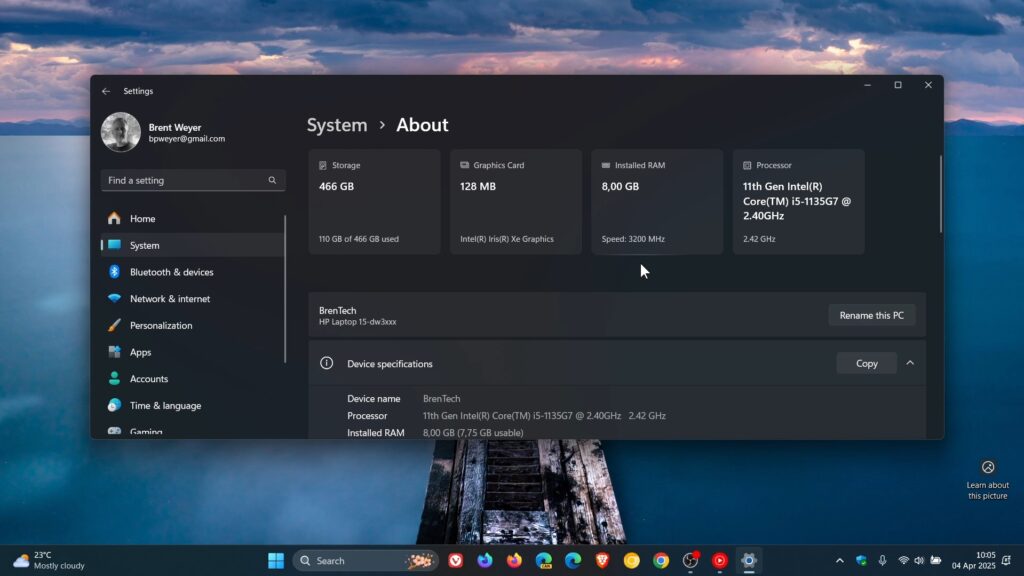The image size is (1024, 576).
Task: Click the Find a setting search field
Action: pos(193,180)
